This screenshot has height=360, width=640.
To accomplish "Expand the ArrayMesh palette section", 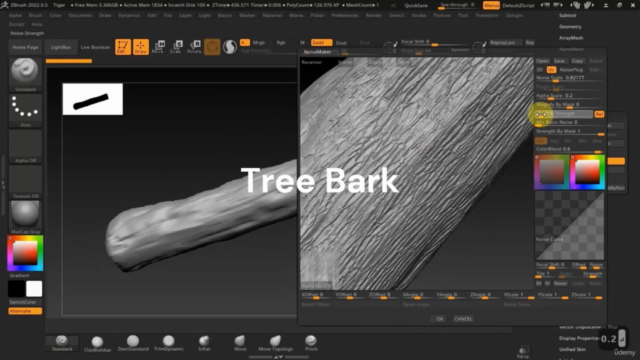I will (x=571, y=38).
